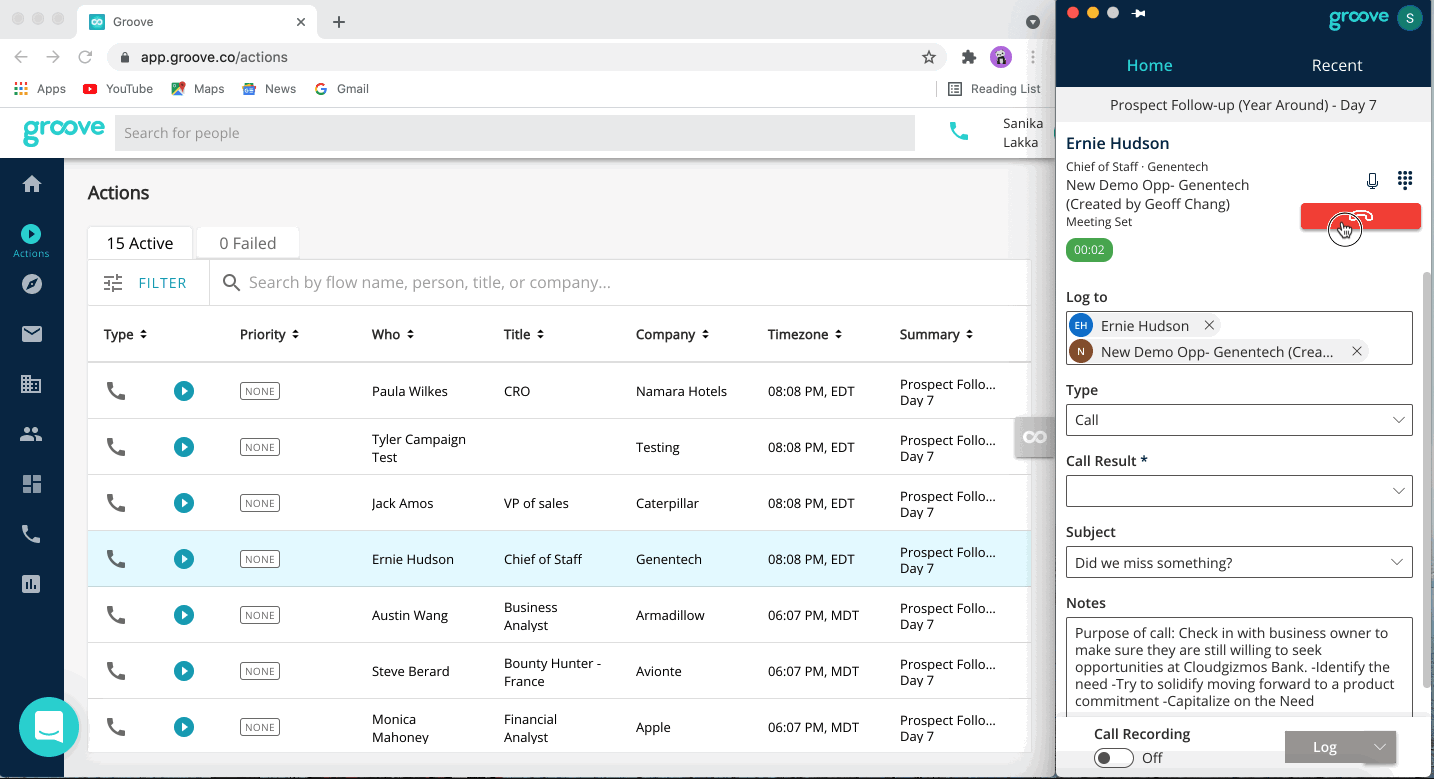The image size is (1434, 779).
Task: Sort by the Title column
Action: pyautogui.click(x=524, y=334)
